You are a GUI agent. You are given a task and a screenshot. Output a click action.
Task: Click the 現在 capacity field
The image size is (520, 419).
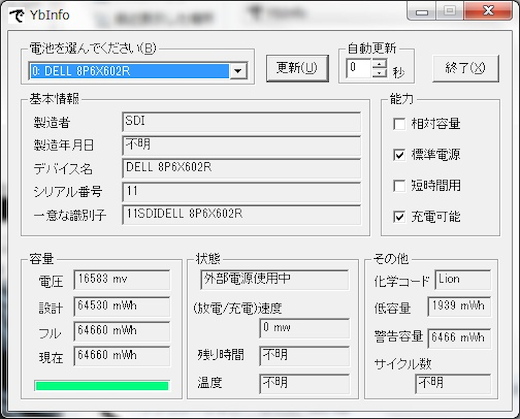(122, 356)
